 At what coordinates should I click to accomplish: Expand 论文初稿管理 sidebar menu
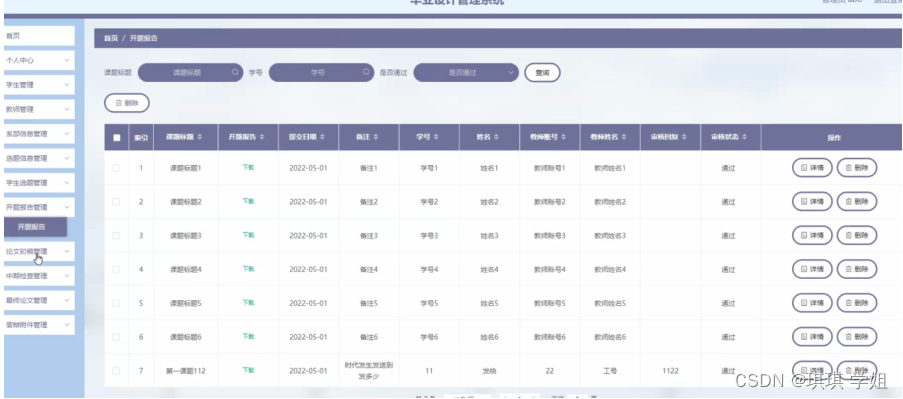click(x=39, y=252)
